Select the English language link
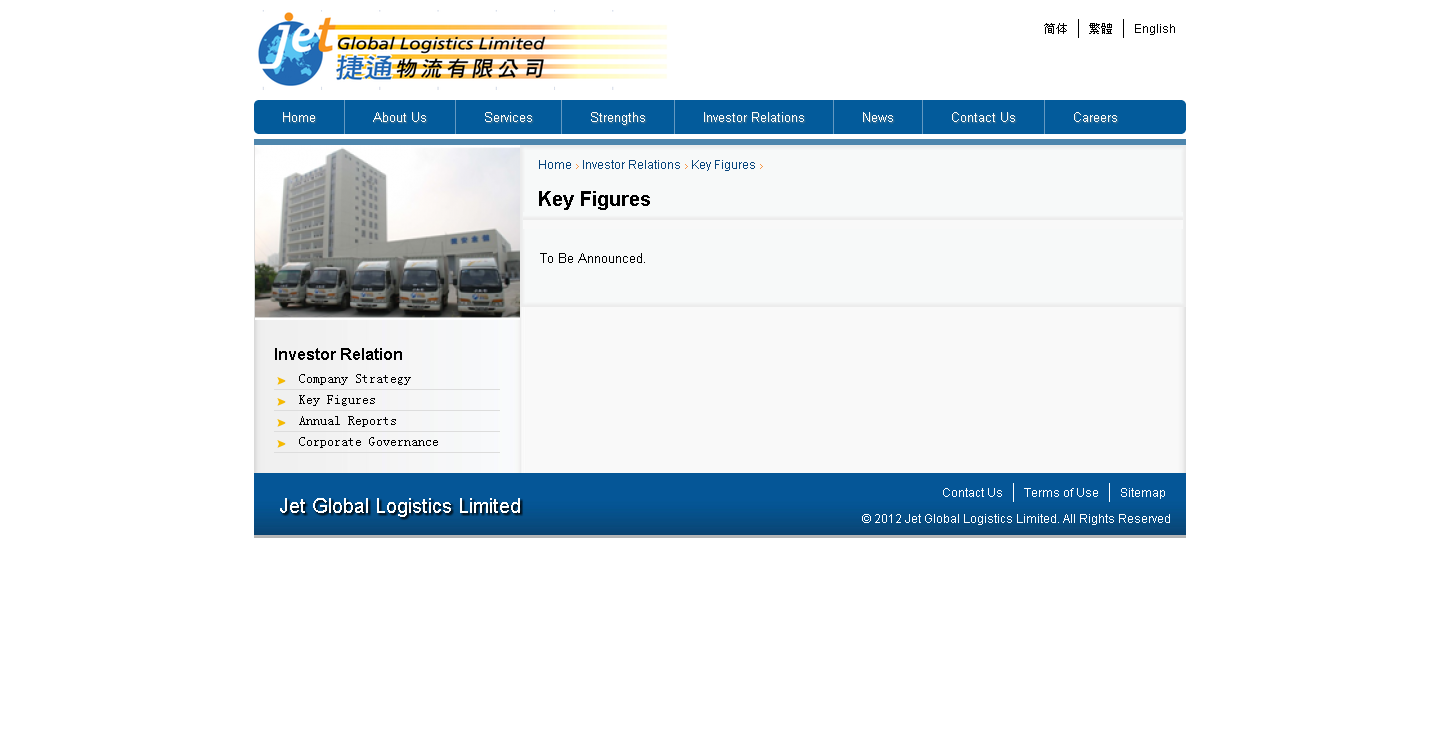The image size is (1440, 747). (1154, 29)
